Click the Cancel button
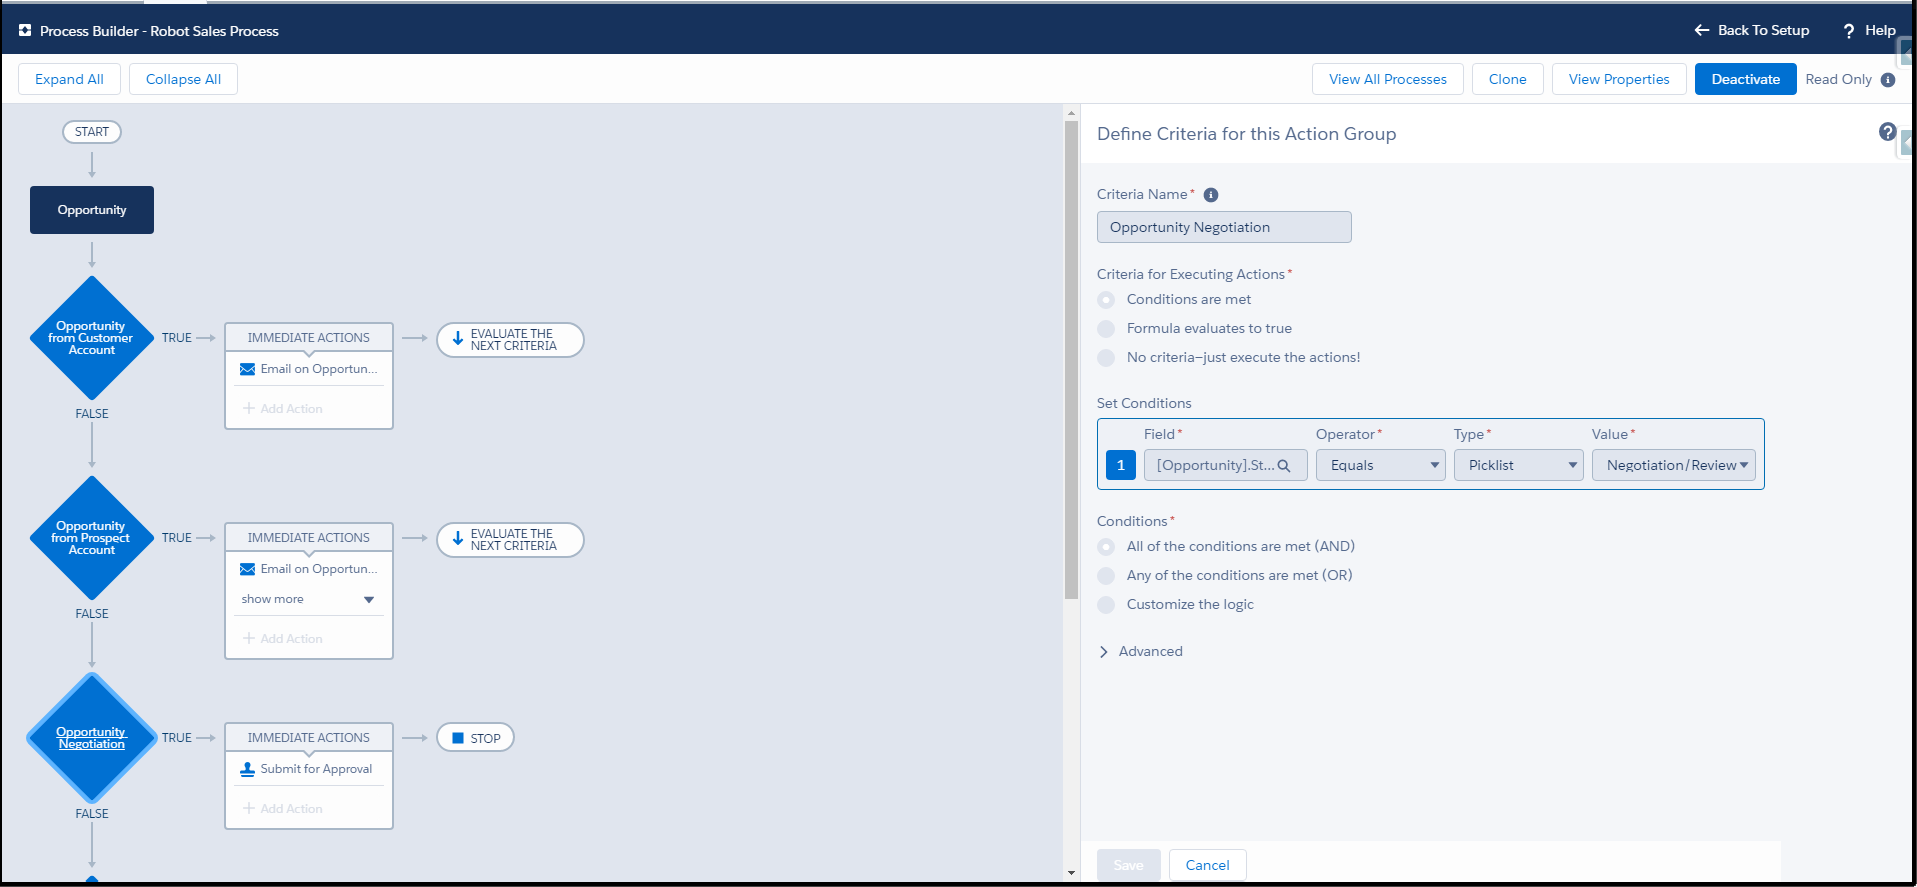The width and height of the screenshot is (1917, 887). point(1208,865)
